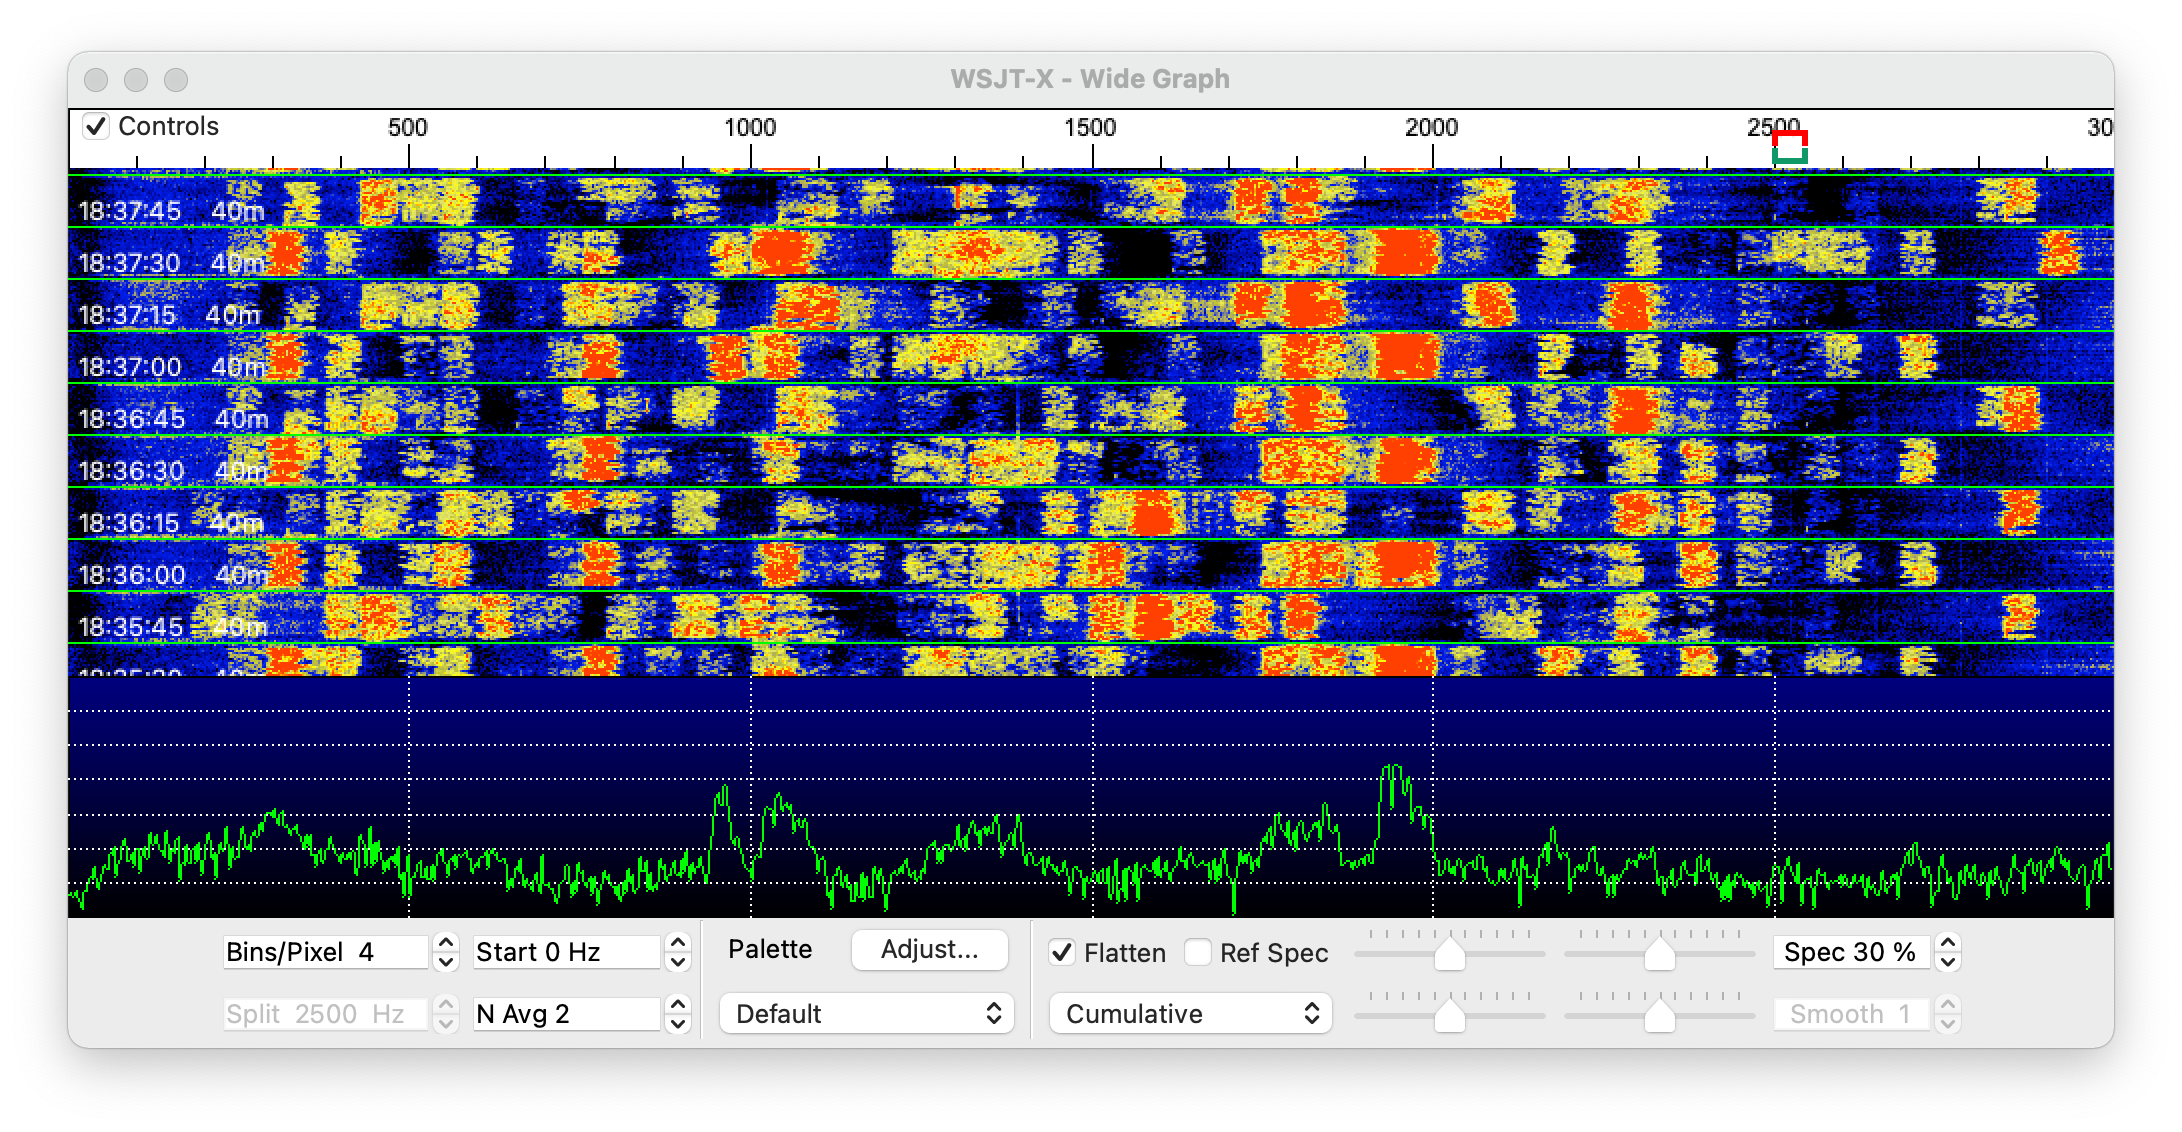Disable the Flatten checkbox

pos(1062,952)
